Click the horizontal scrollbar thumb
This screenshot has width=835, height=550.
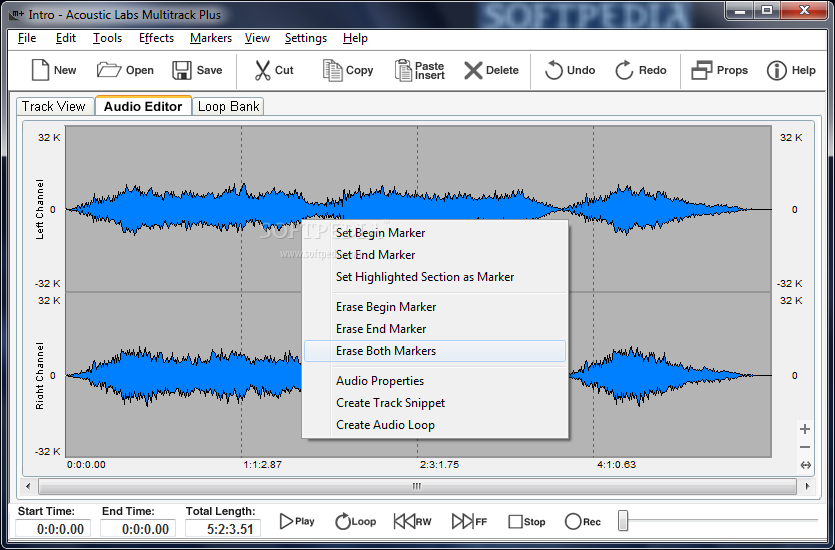(x=417, y=486)
